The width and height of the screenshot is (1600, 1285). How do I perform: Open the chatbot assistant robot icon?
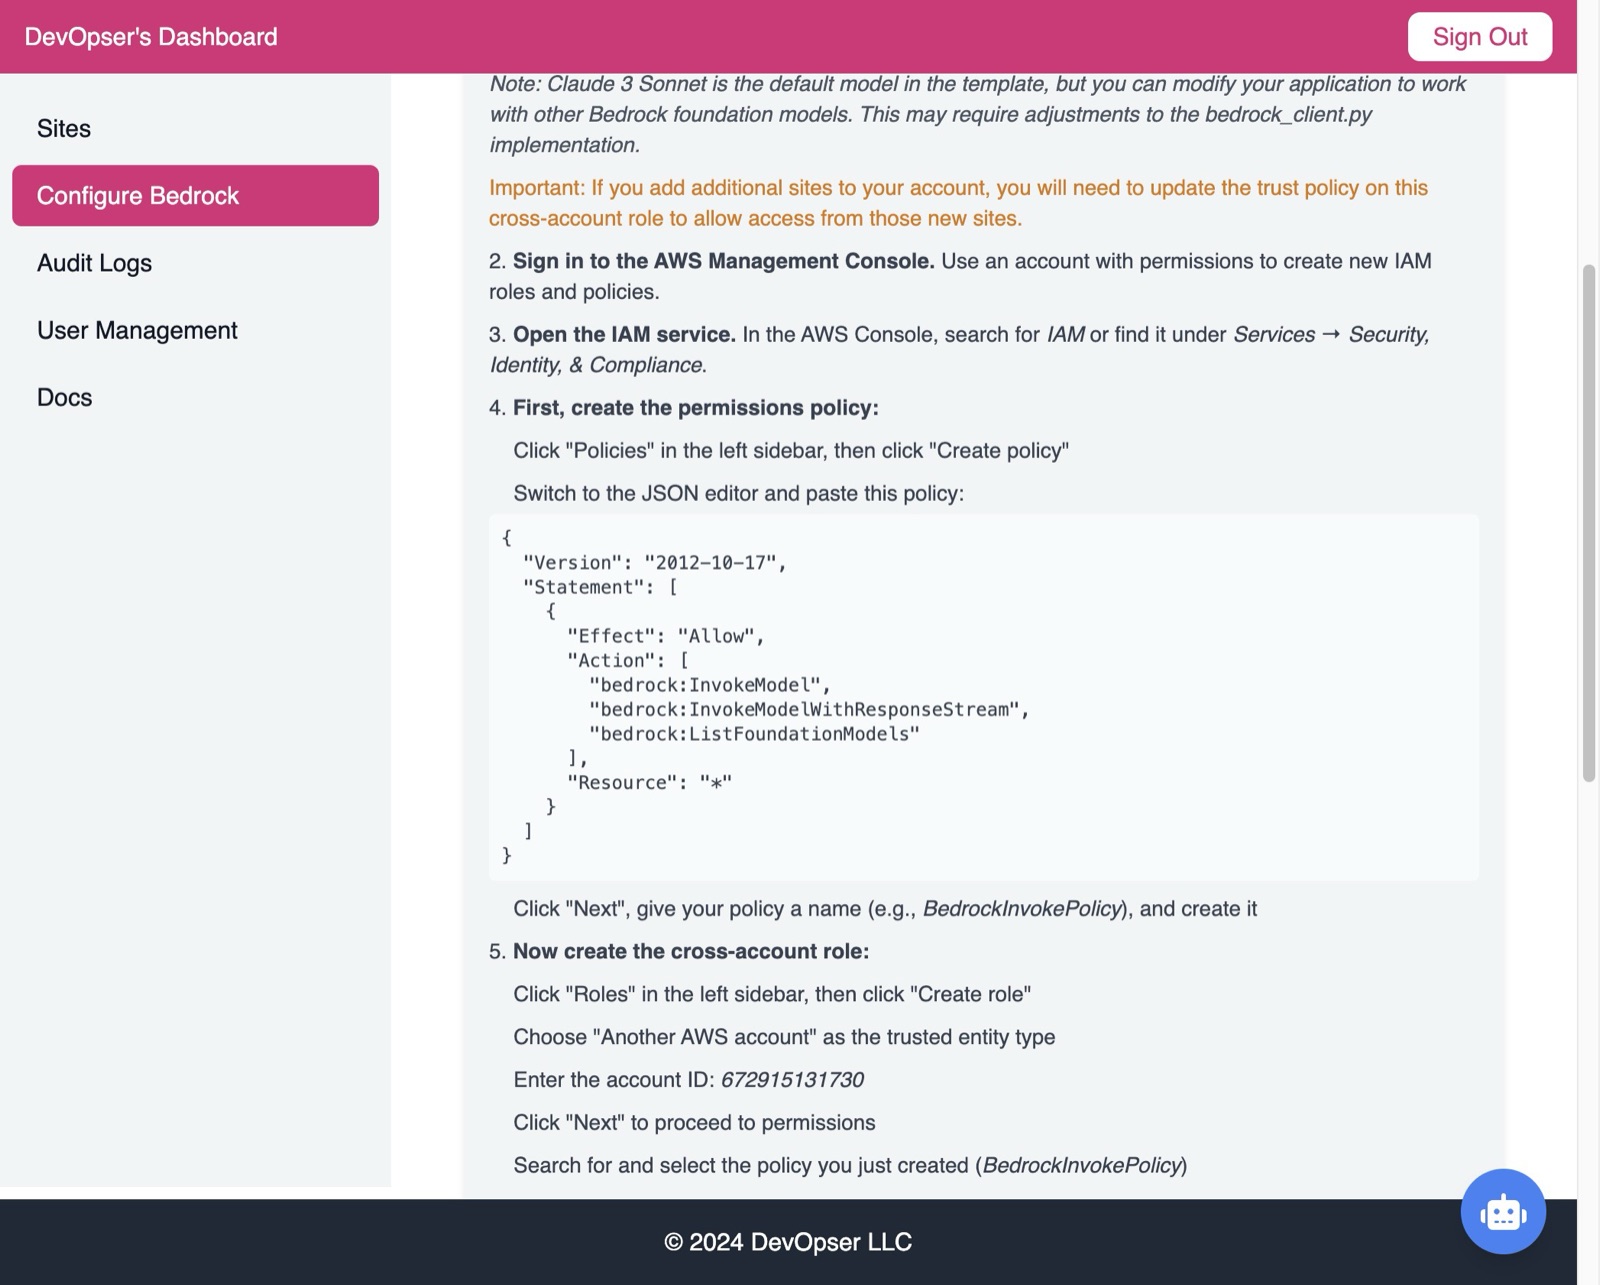tap(1502, 1211)
